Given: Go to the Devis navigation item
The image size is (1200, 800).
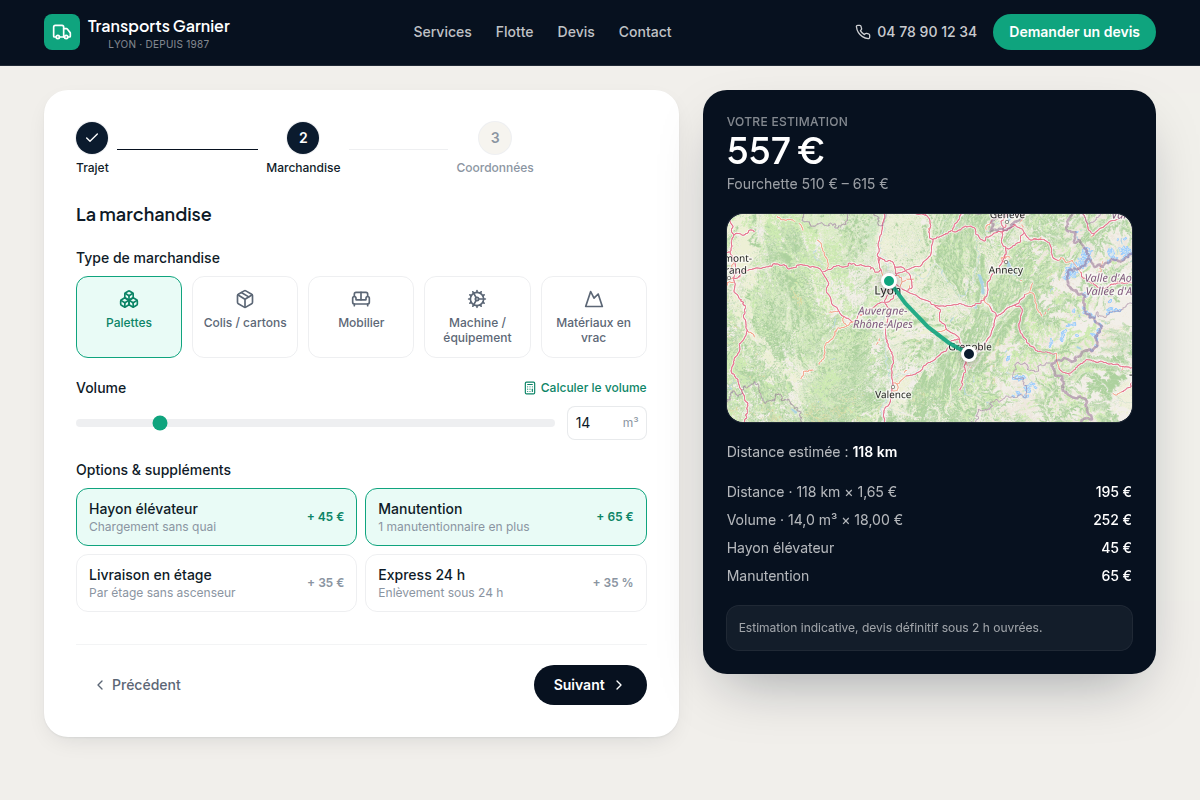Looking at the screenshot, I should pos(576,32).
